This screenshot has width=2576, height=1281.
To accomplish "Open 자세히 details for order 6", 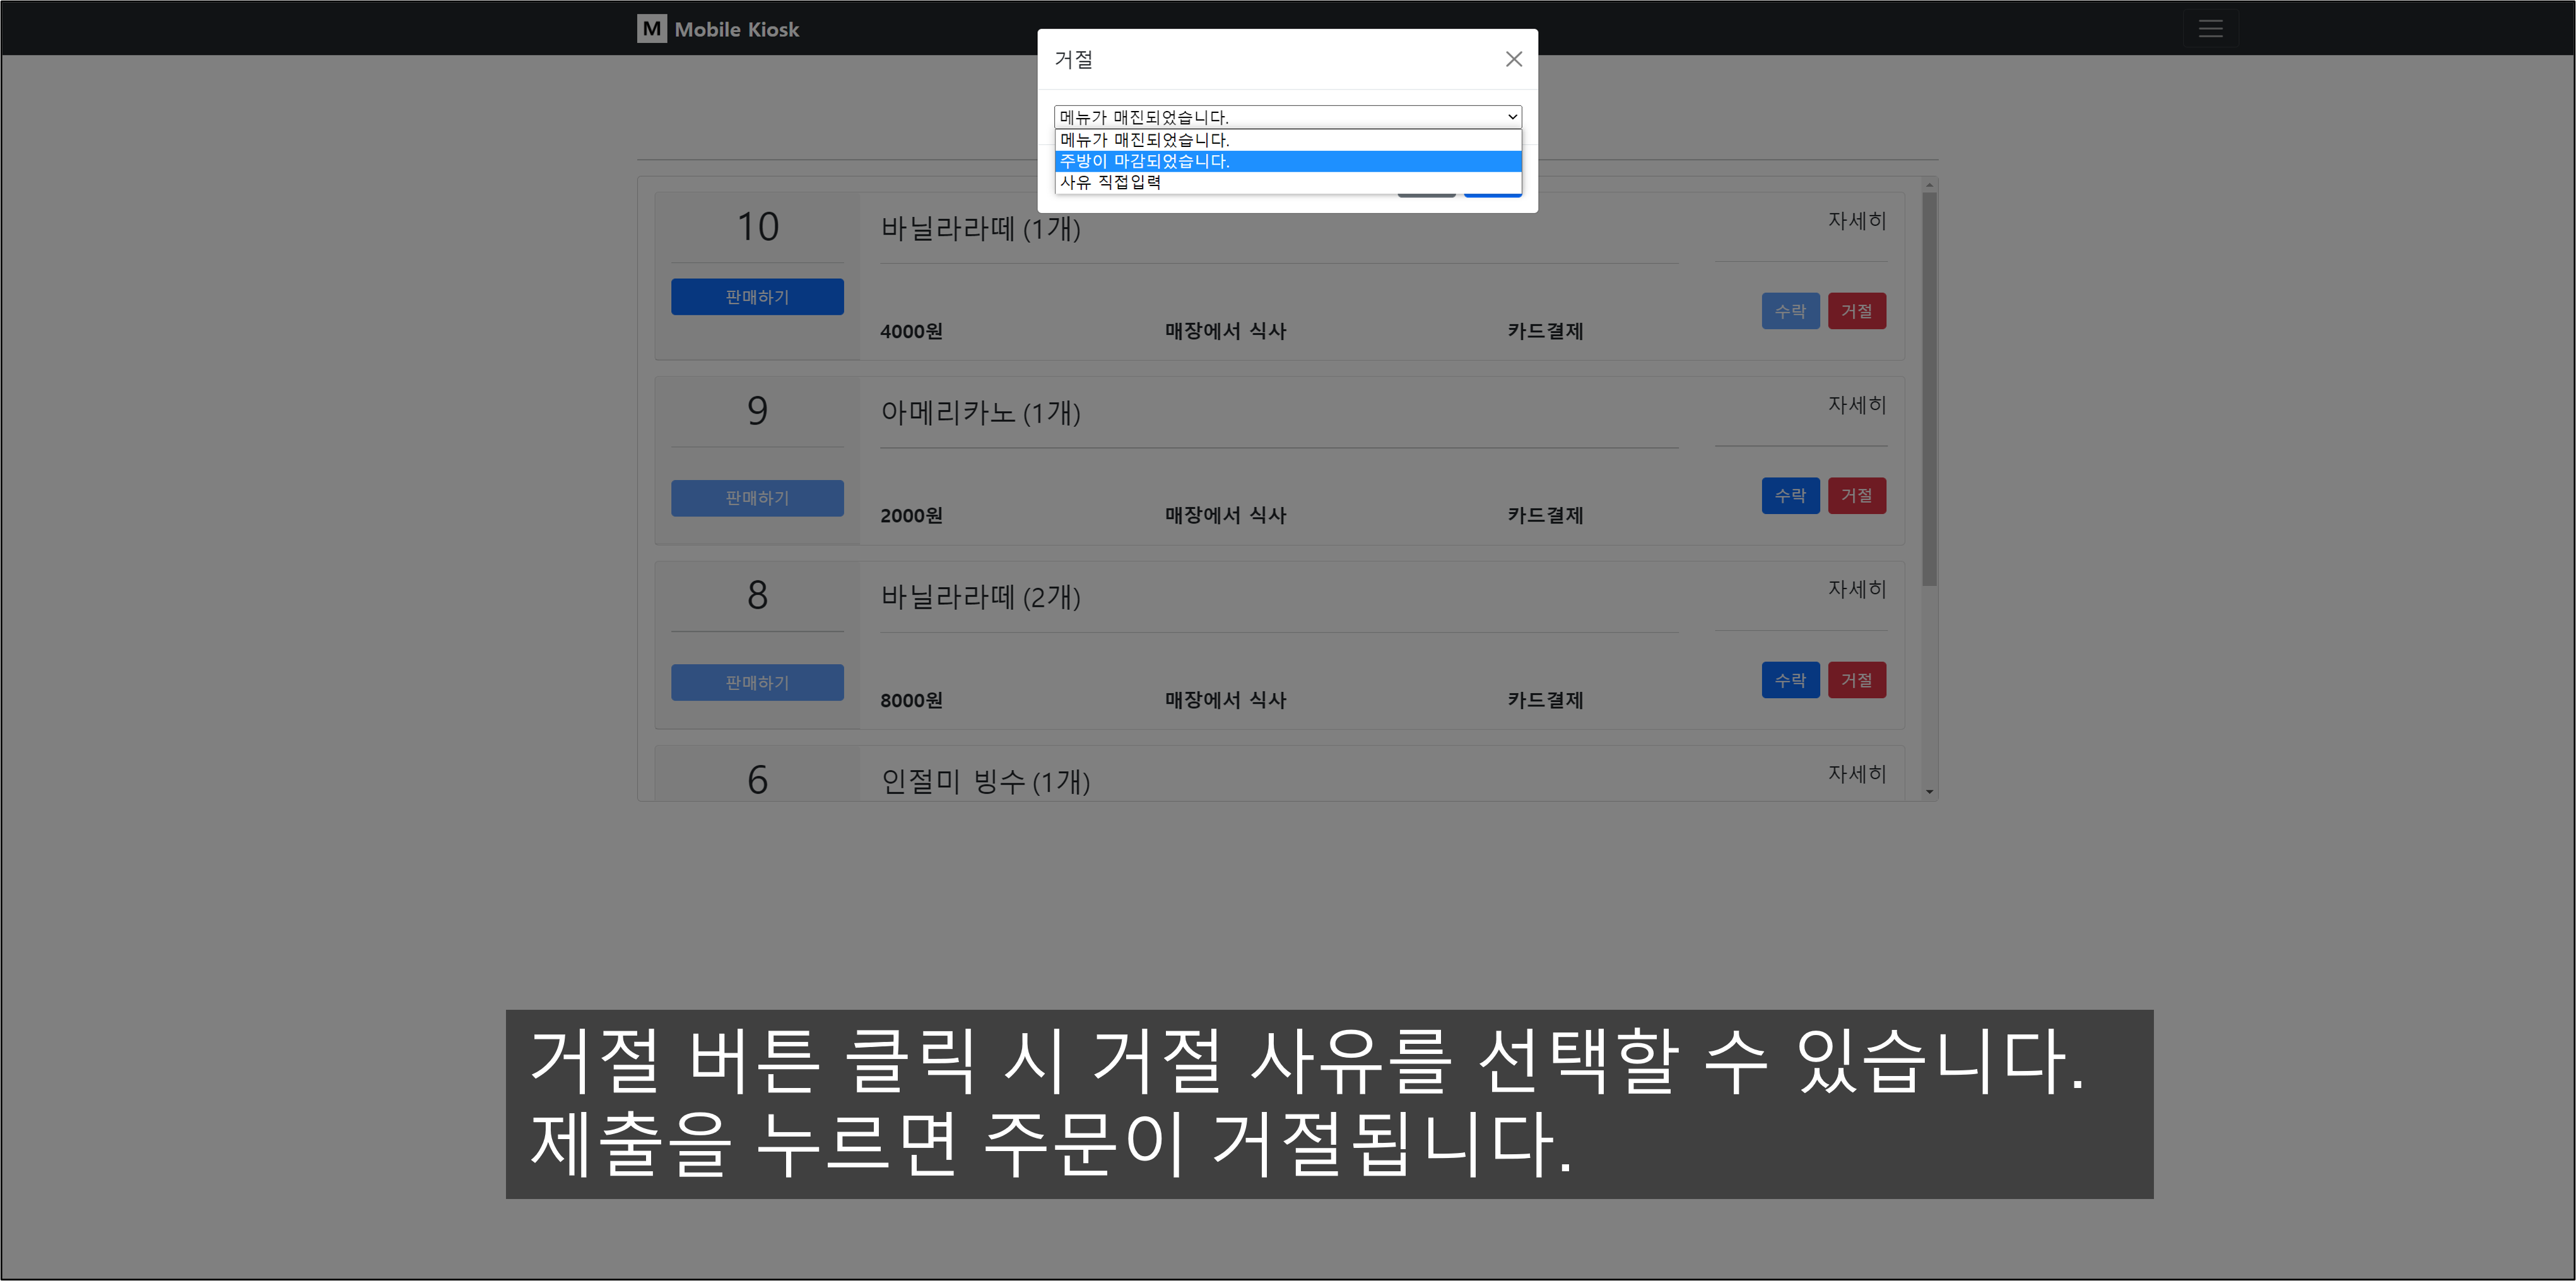I will click(x=1857, y=773).
